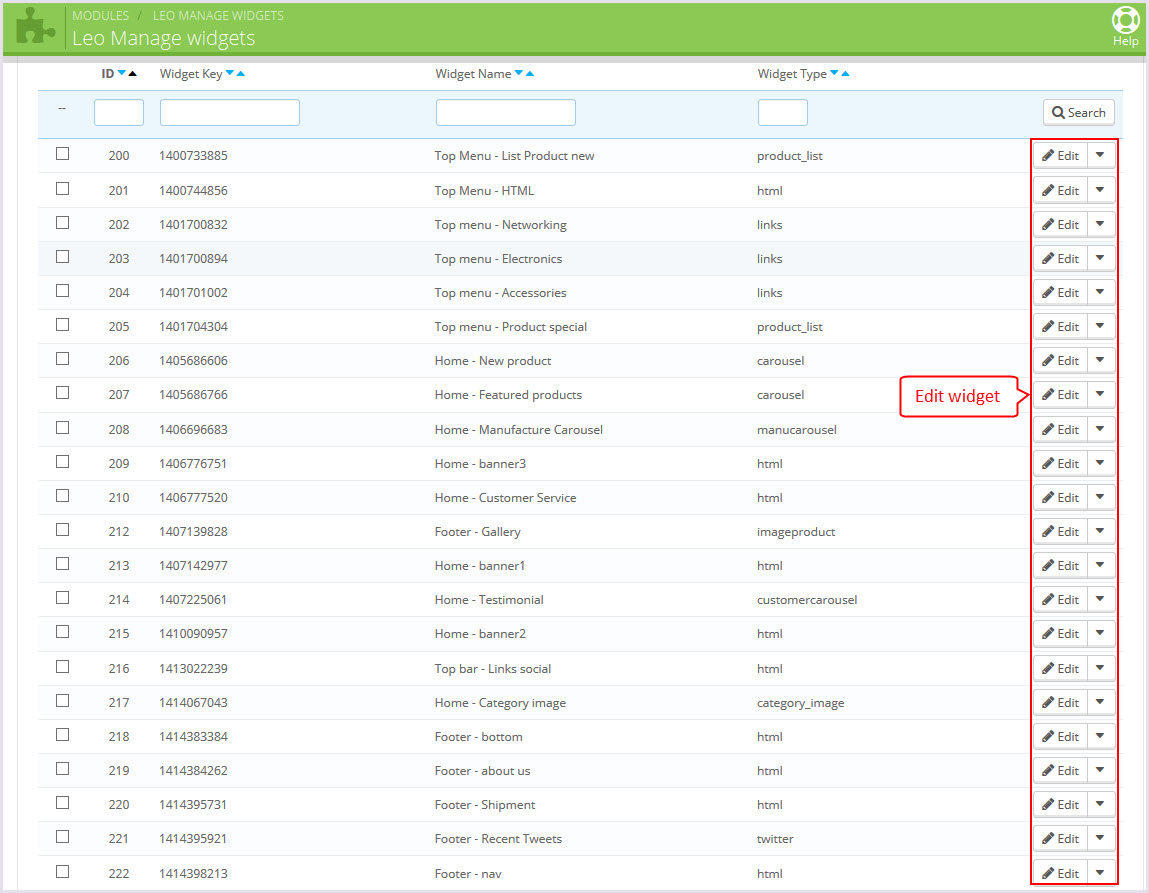Viewport: 1149px width, 893px height.
Task: Sort ID column descending arrow
Action: pos(122,74)
